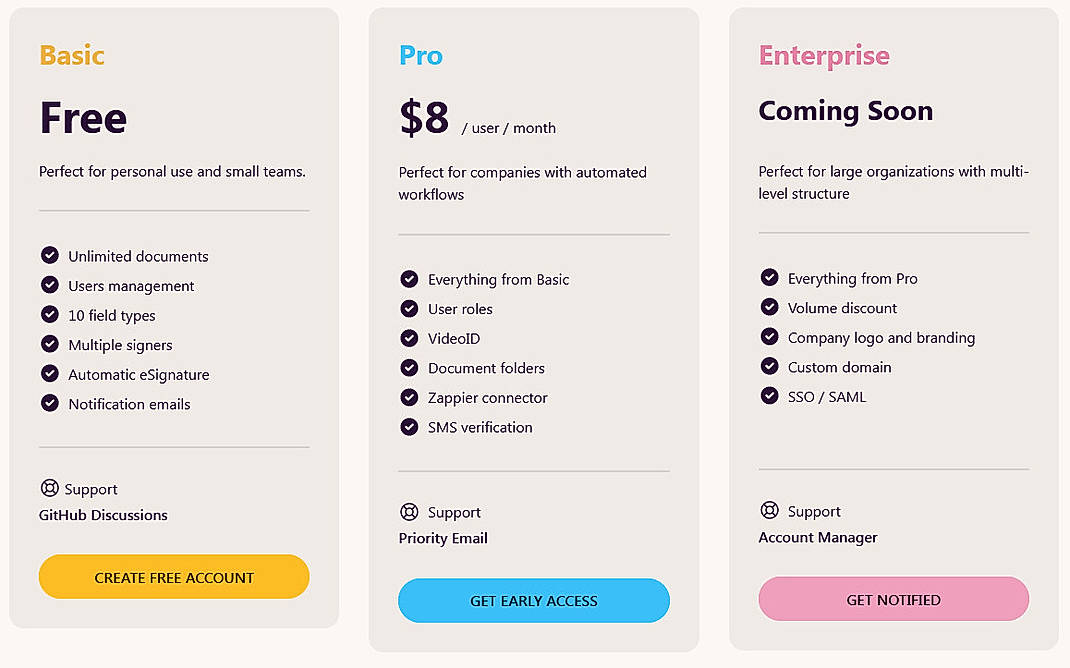
Task: Select the Enterprise plan title
Action: click(823, 56)
